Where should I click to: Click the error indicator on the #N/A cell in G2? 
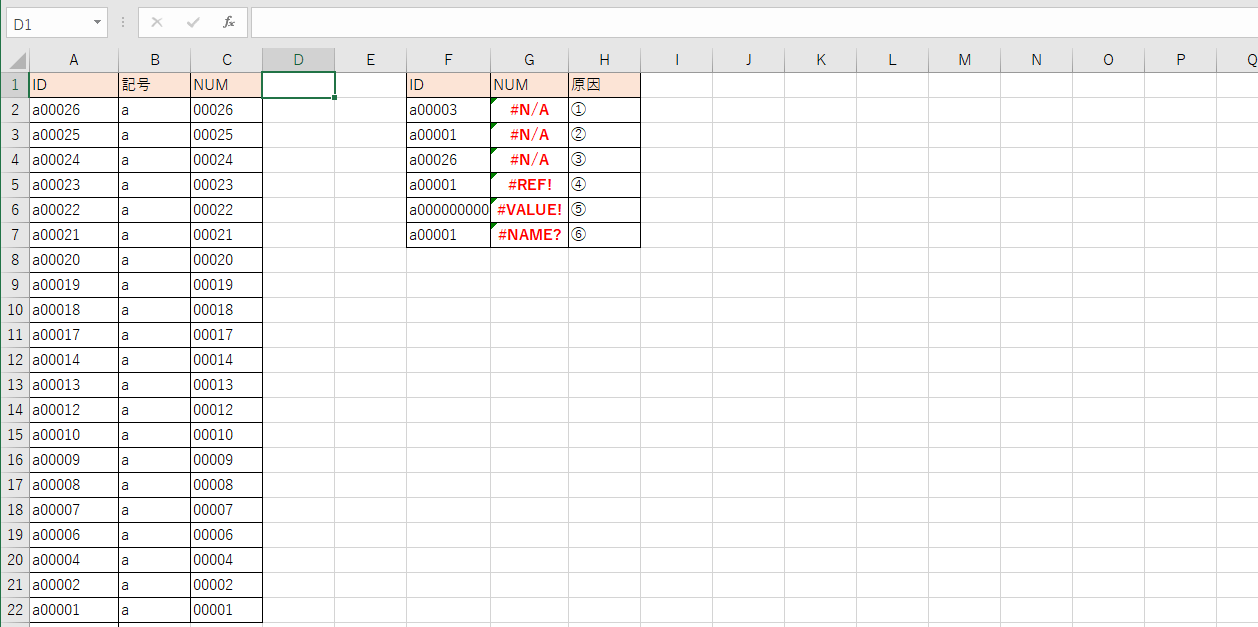(495, 103)
